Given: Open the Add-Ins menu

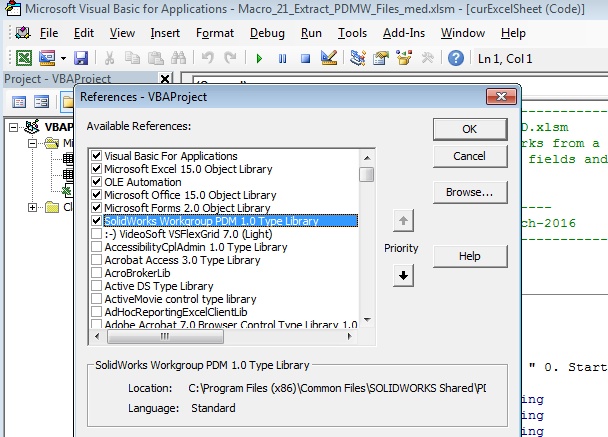Looking at the screenshot, I should click(x=404, y=33).
